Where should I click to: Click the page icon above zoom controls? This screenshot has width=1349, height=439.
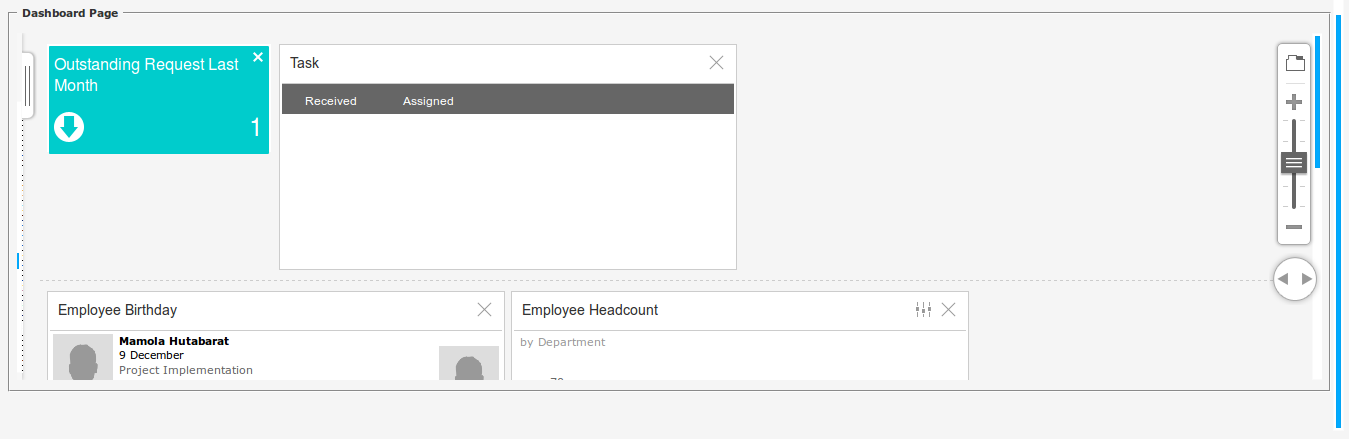pos(1294,63)
